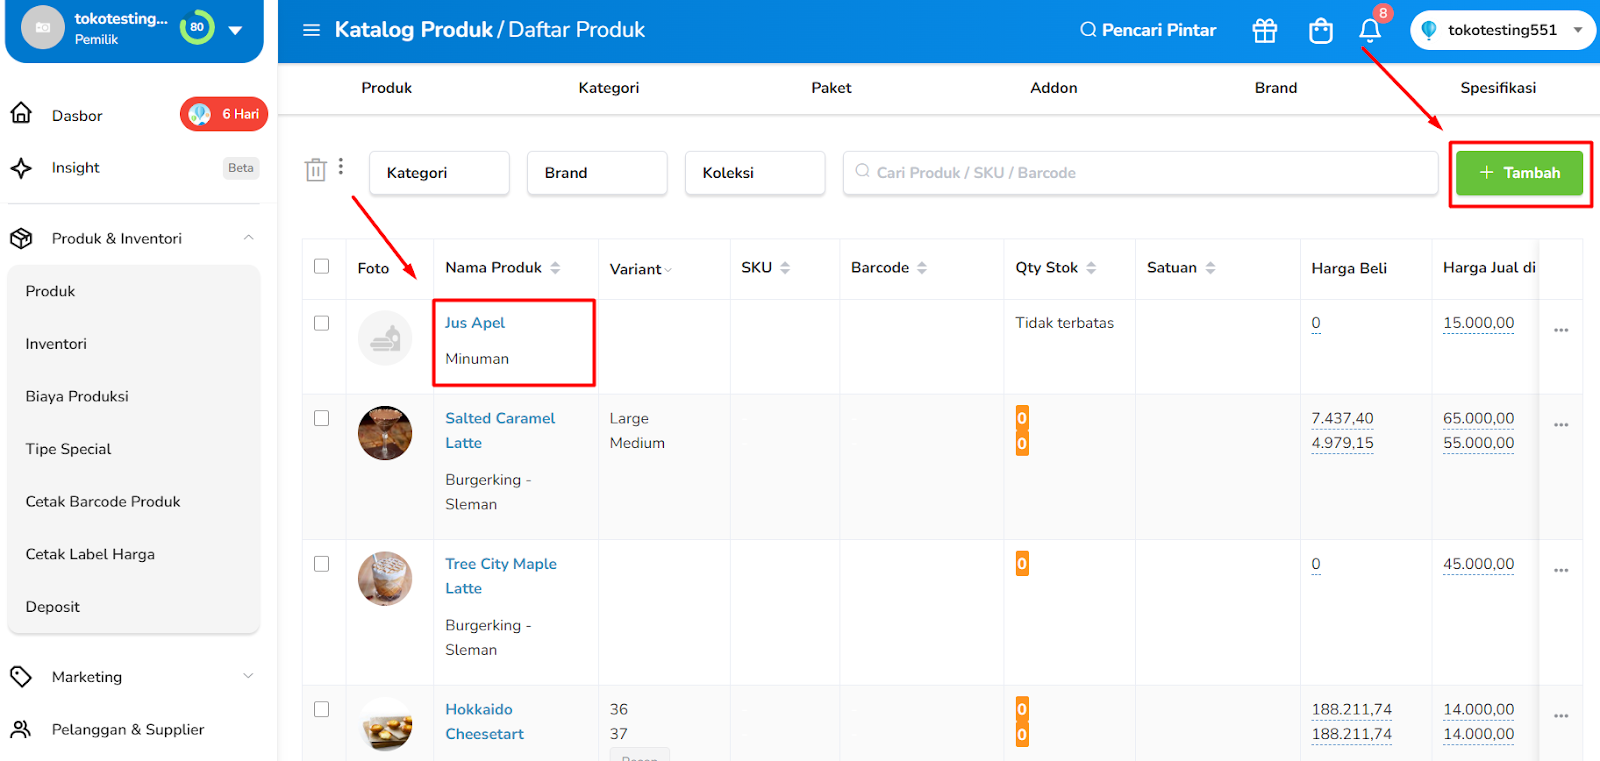
Task: Select the Jus Apel row checkbox
Action: point(321,323)
